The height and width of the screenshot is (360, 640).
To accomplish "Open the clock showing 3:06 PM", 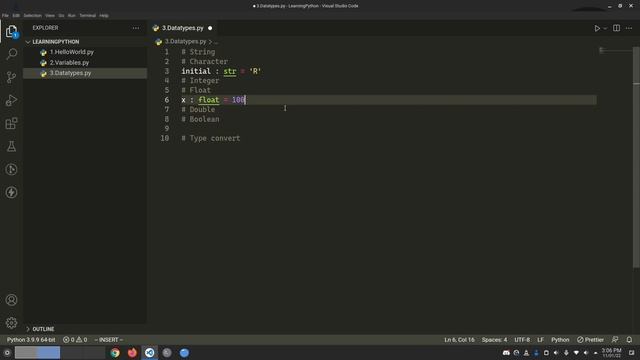I will tap(611, 353).
